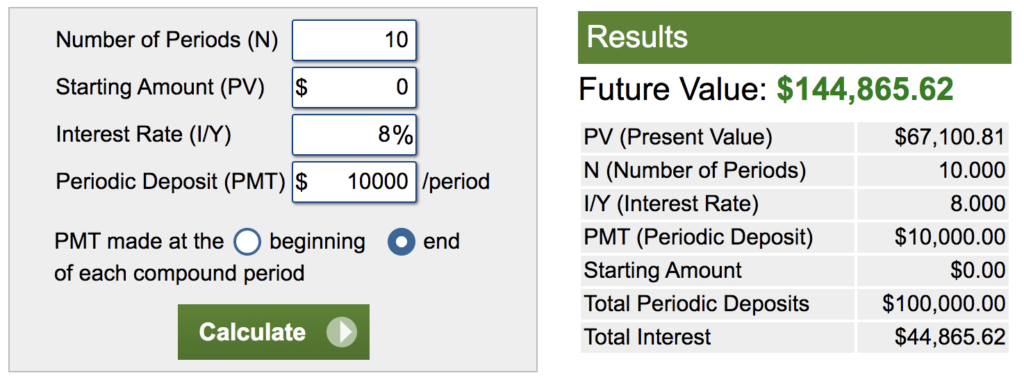Image resolution: width=1024 pixels, height=389 pixels.
Task: Click the arrow icon on Calculate button
Action: coord(342,332)
